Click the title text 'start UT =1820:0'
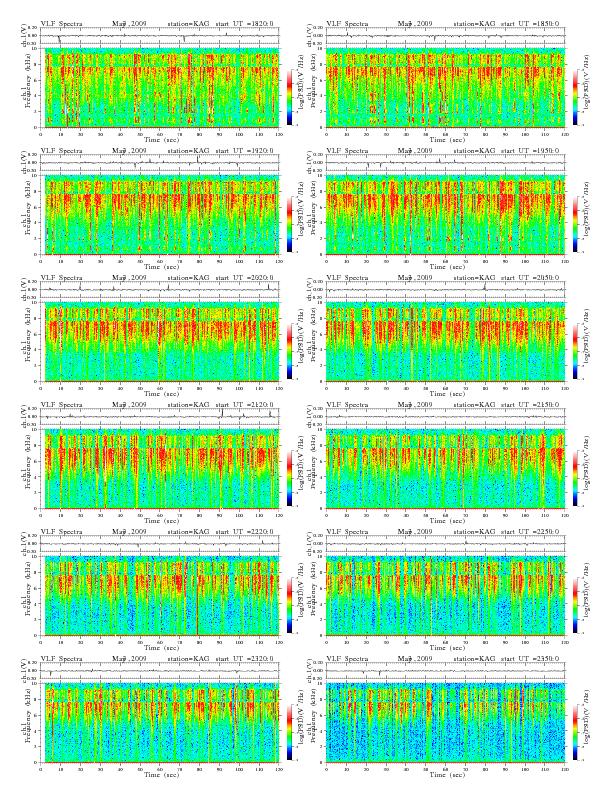This screenshot has width=612, height=792. click(x=244, y=24)
